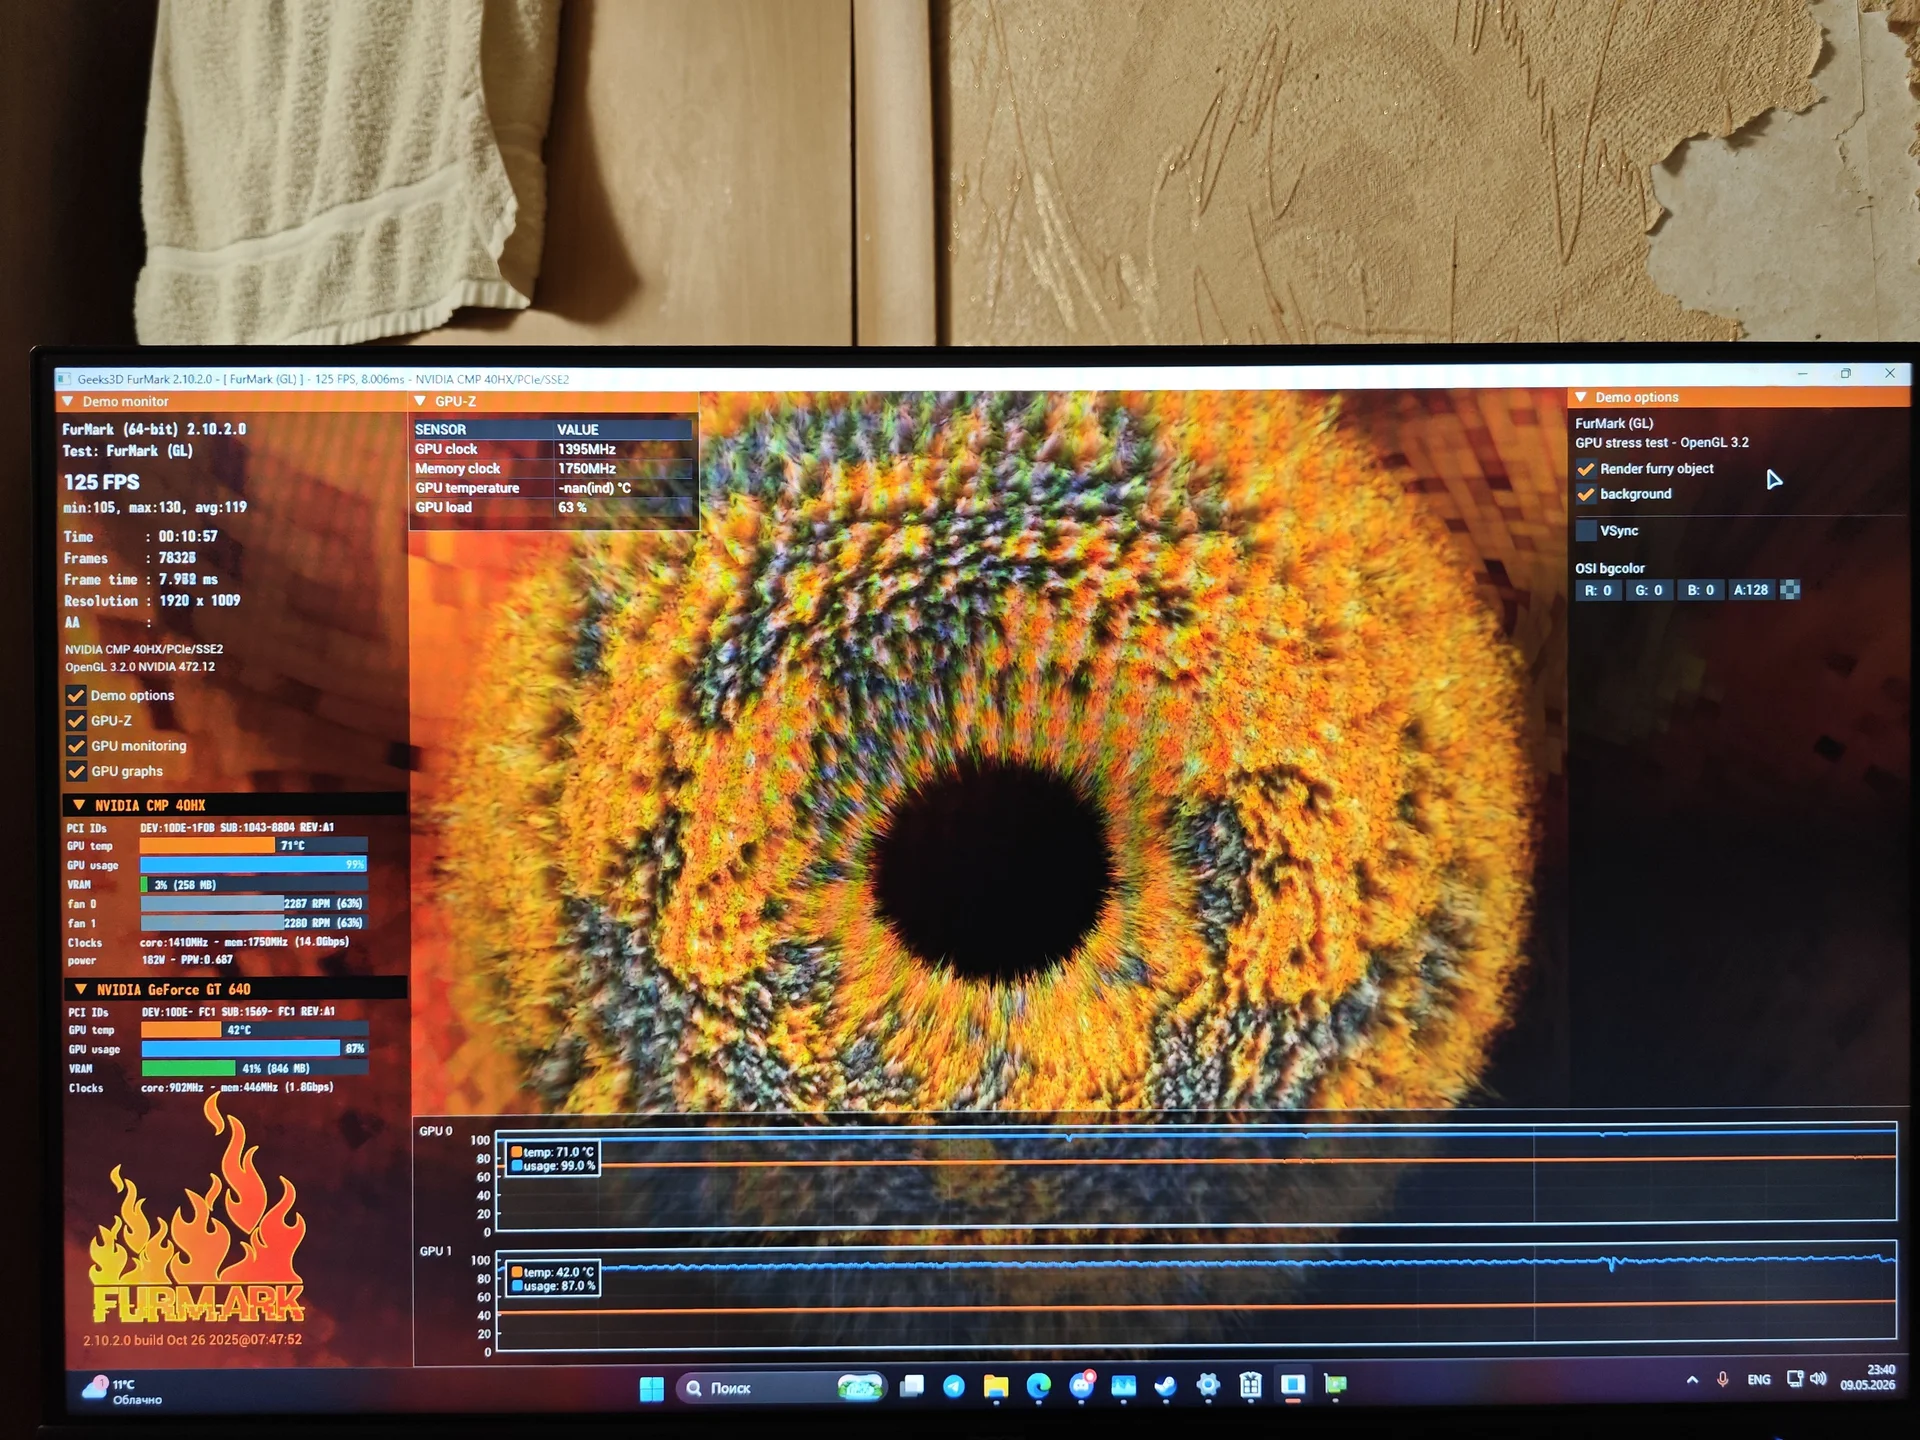
Task: Open the volume speaker tray icon
Action: [1818, 1379]
